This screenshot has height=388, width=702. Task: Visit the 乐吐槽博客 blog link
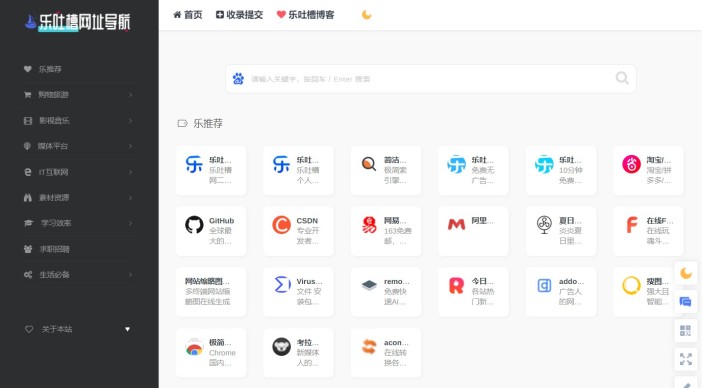[305, 15]
